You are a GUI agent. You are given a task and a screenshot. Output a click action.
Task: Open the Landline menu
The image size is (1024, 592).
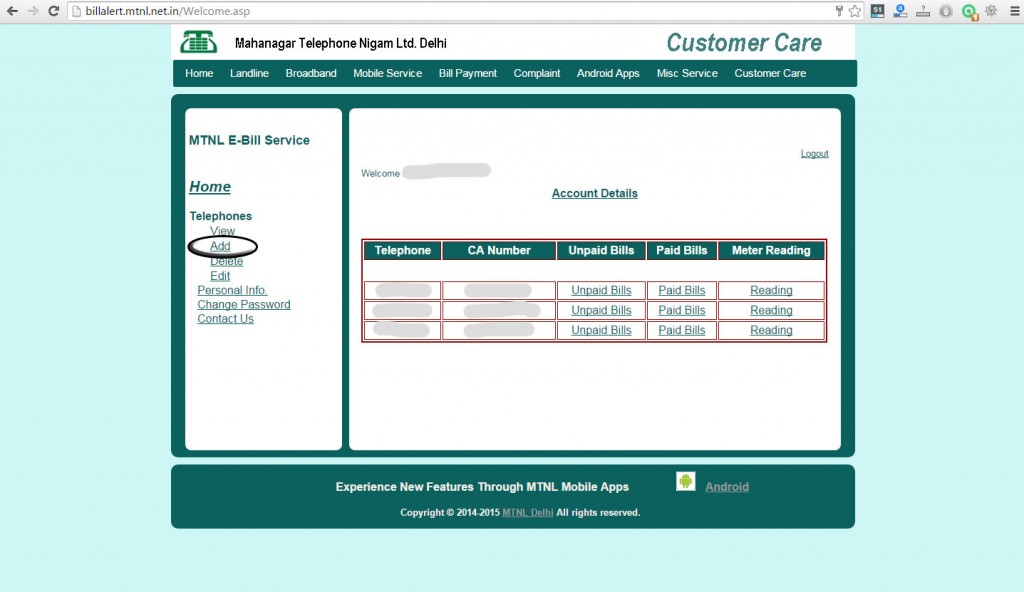(x=249, y=73)
